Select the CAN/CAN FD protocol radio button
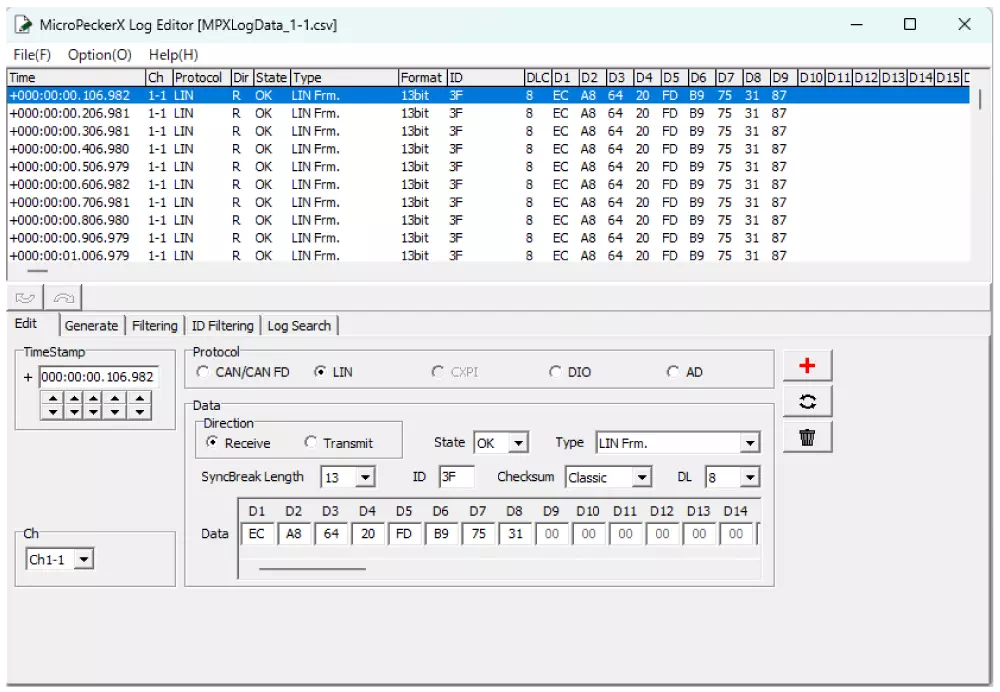This screenshot has height=692, width=1000. [x=204, y=372]
